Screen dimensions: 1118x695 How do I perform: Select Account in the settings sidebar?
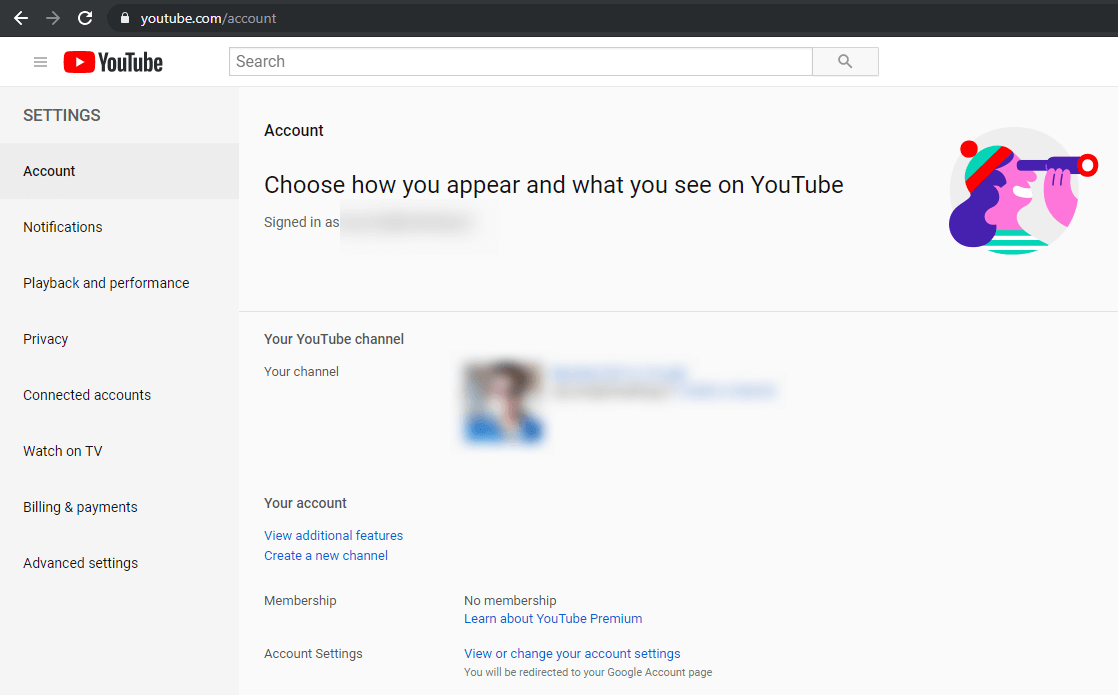(119, 171)
